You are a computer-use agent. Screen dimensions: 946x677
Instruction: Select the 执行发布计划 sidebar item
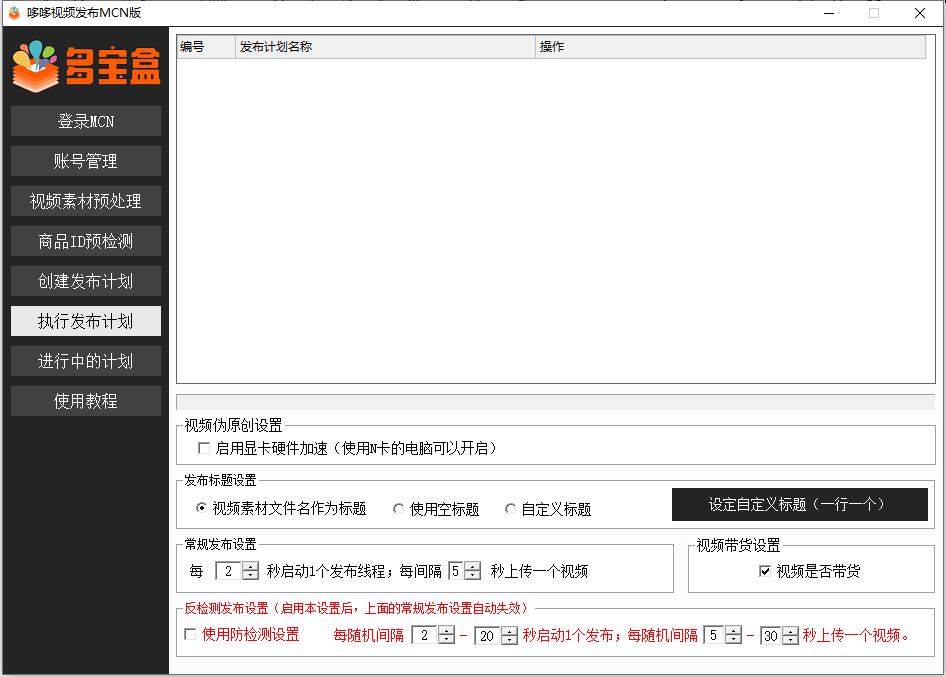[86, 321]
